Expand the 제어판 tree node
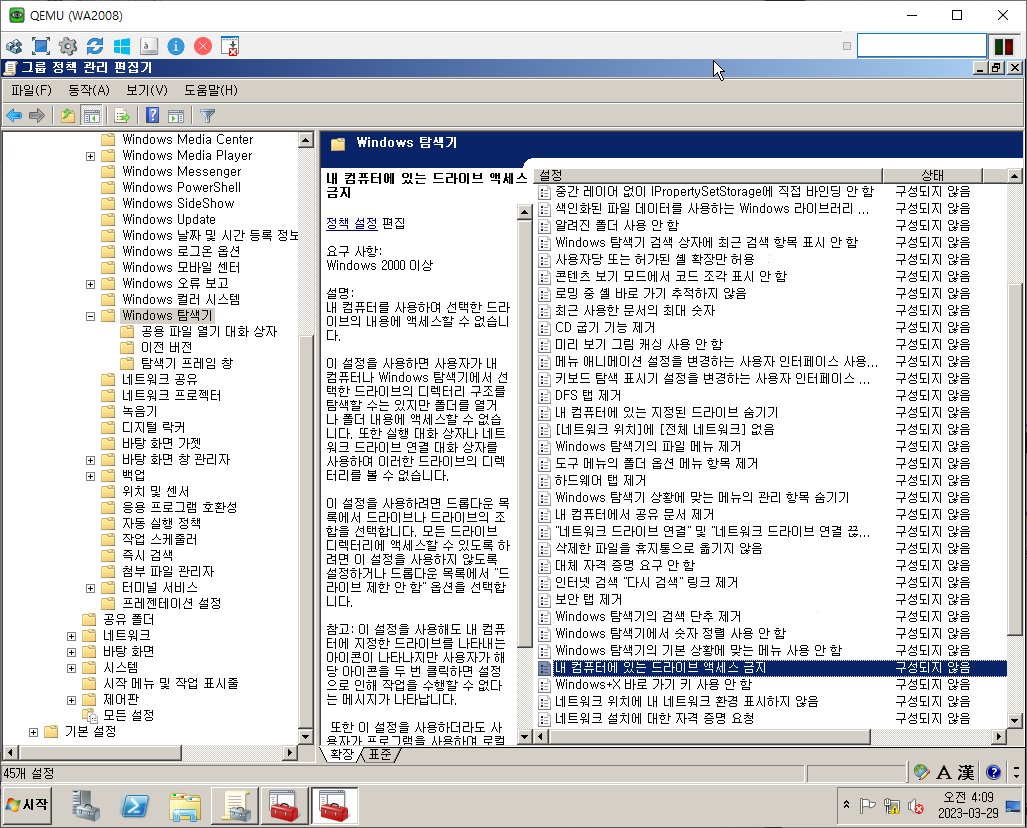 pos(71,700)
